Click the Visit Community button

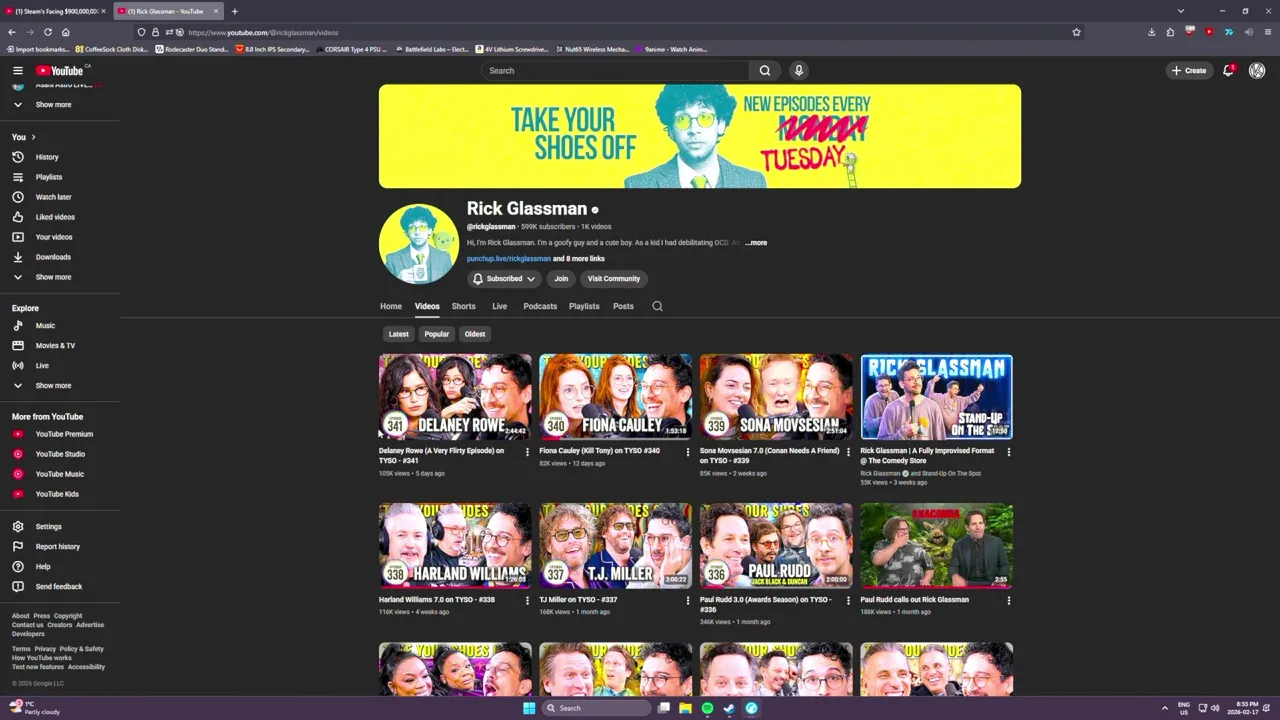[x=614, y=279]
